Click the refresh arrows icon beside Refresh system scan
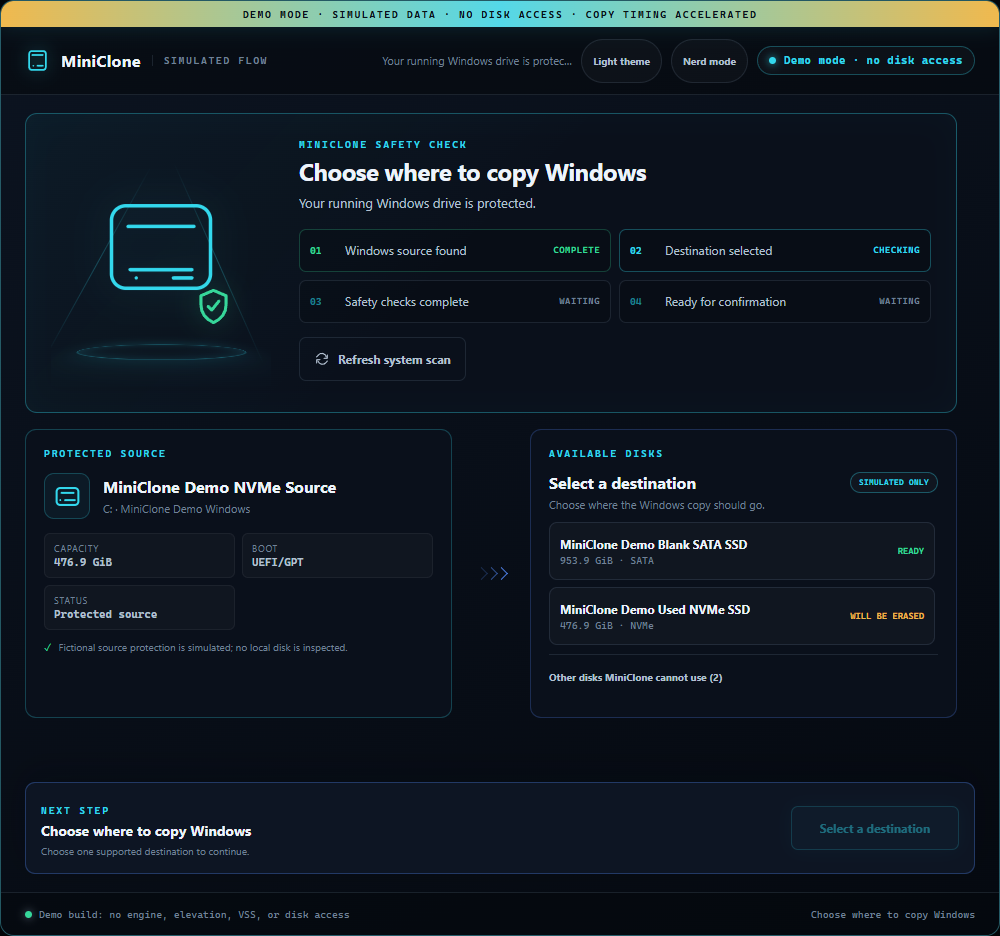Image resolution: width=1000 pixels, height=936 pixels. coord(322,360)
